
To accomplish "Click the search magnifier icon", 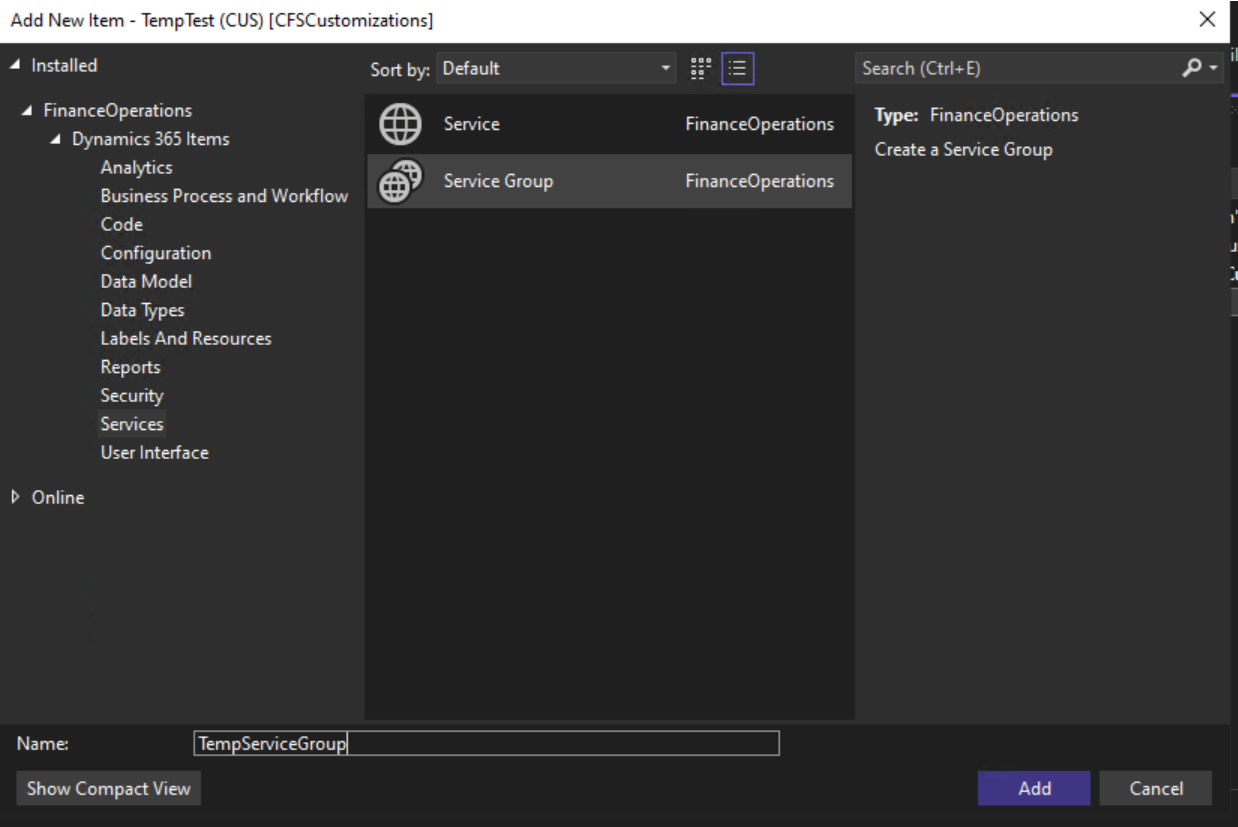I will [1191, 68].
